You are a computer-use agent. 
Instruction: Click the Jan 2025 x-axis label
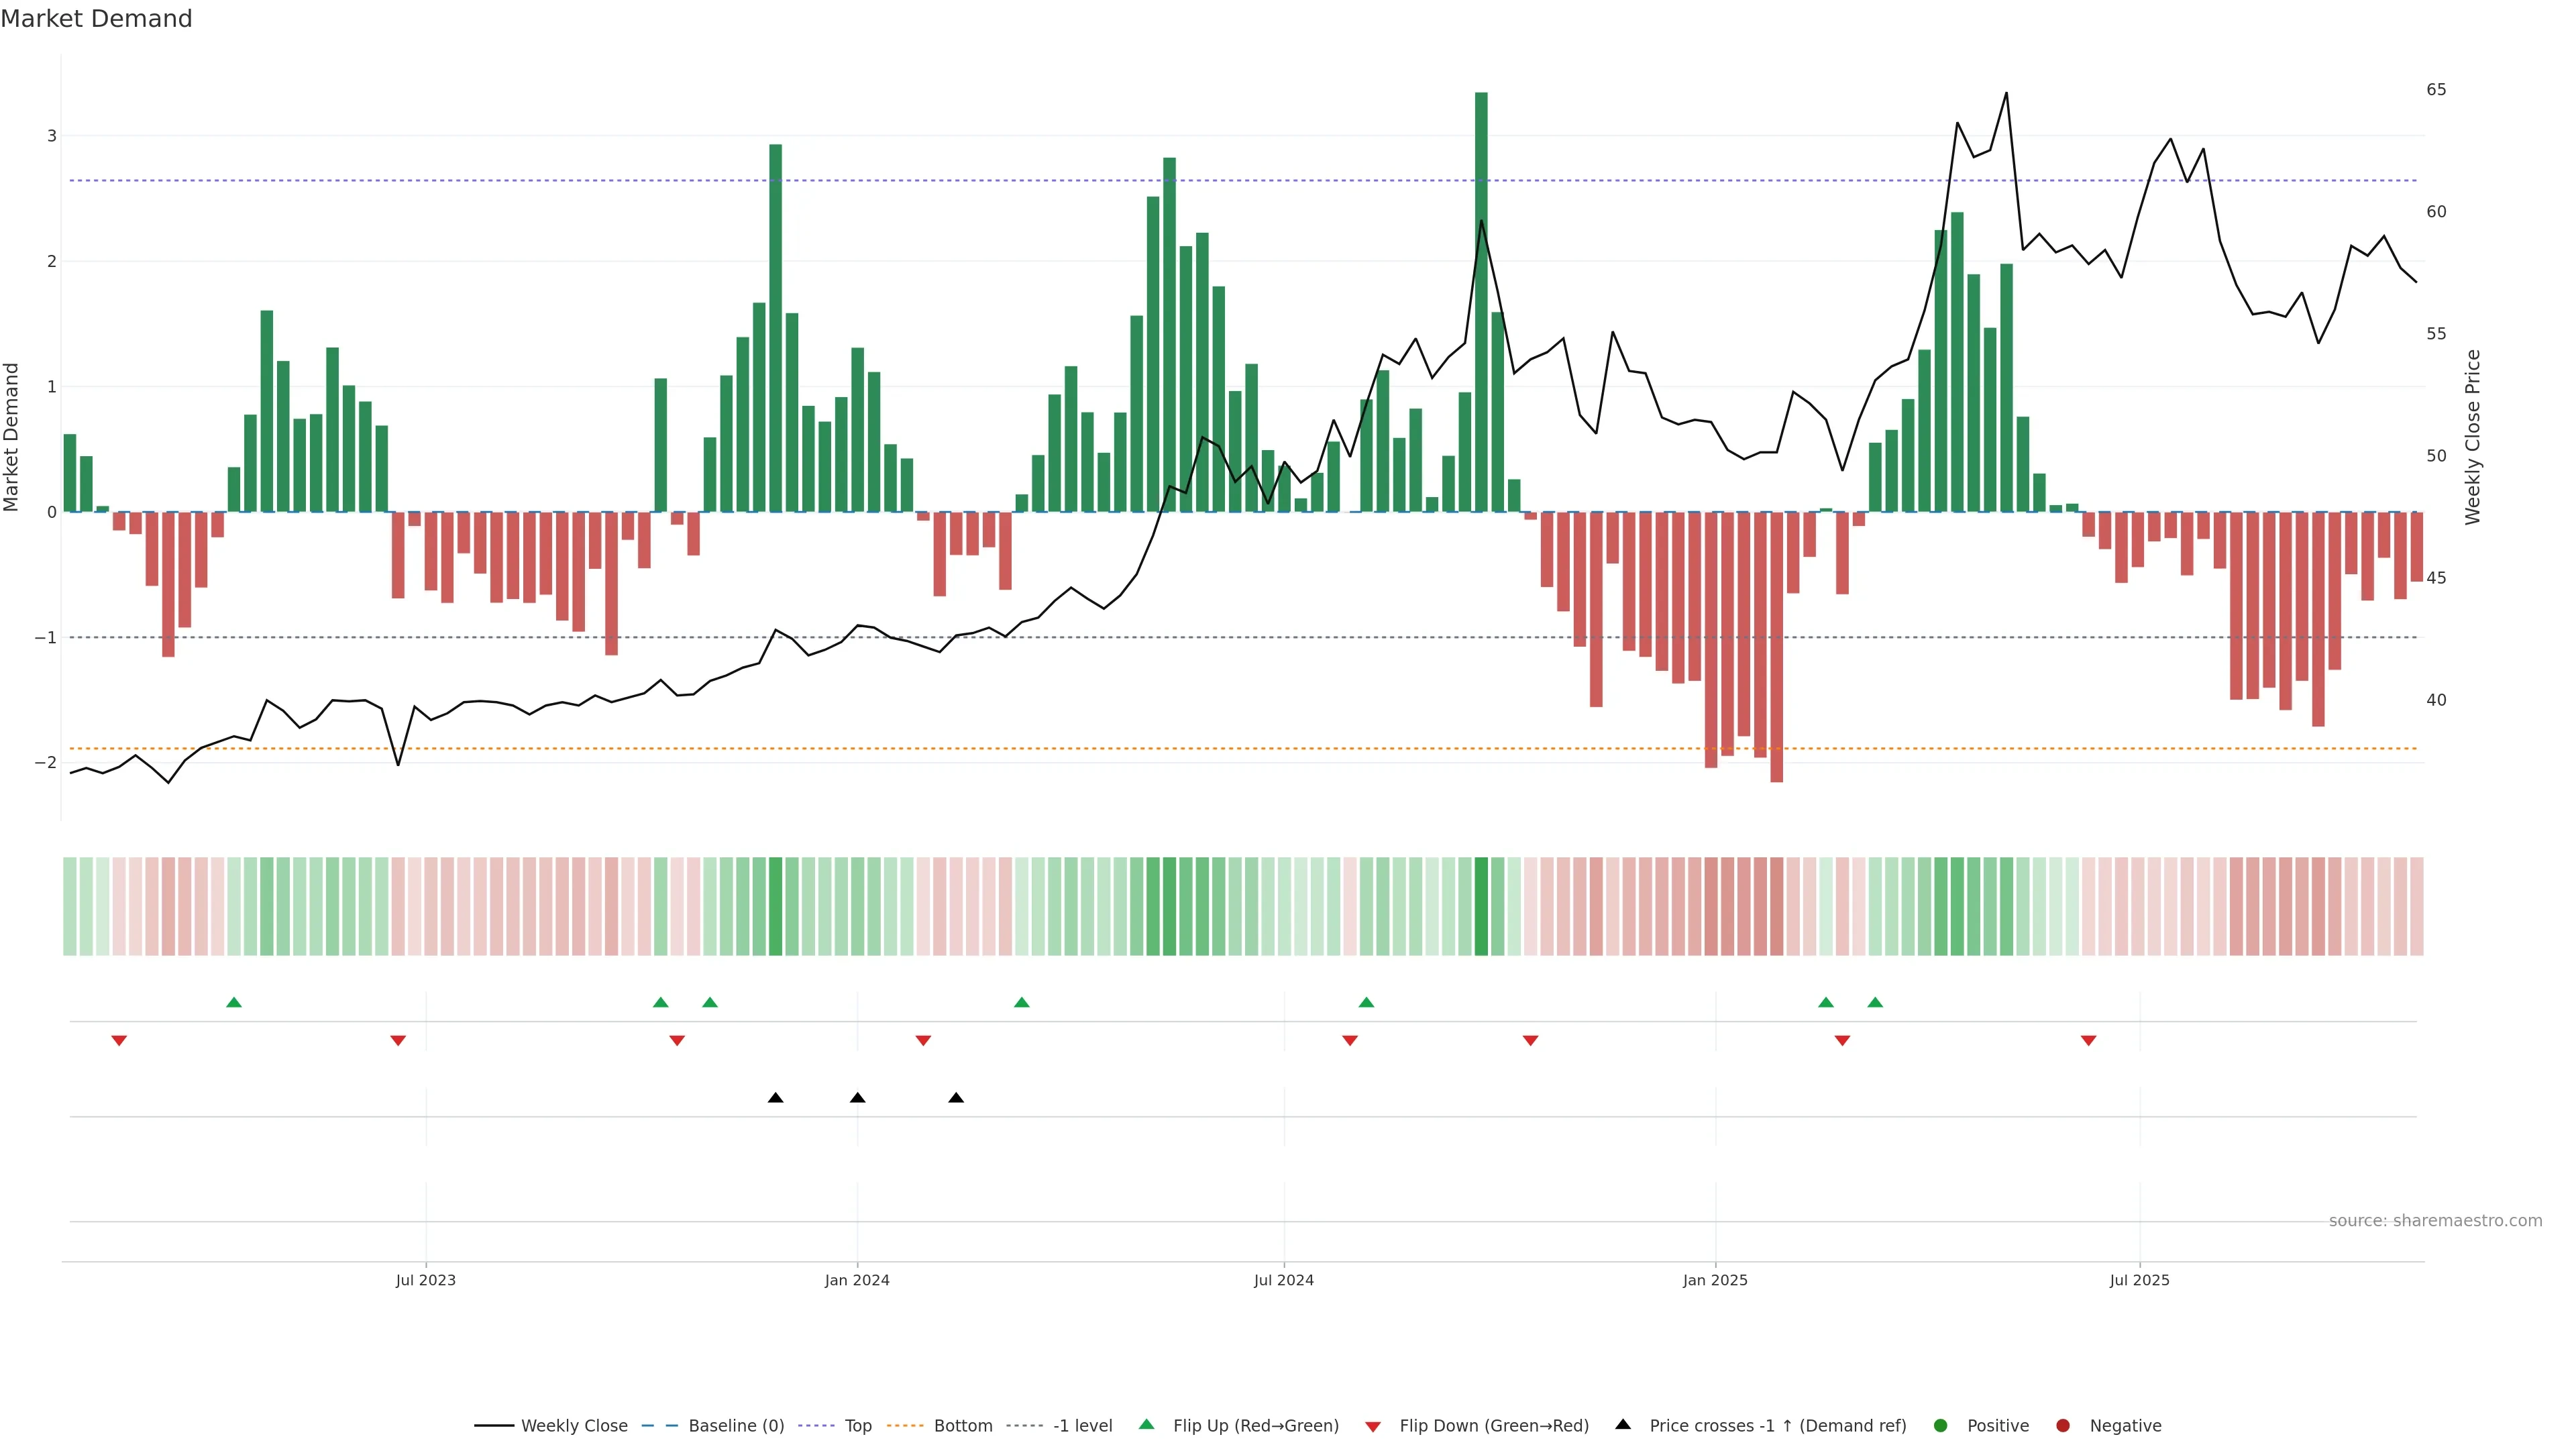[1715, 1280]
